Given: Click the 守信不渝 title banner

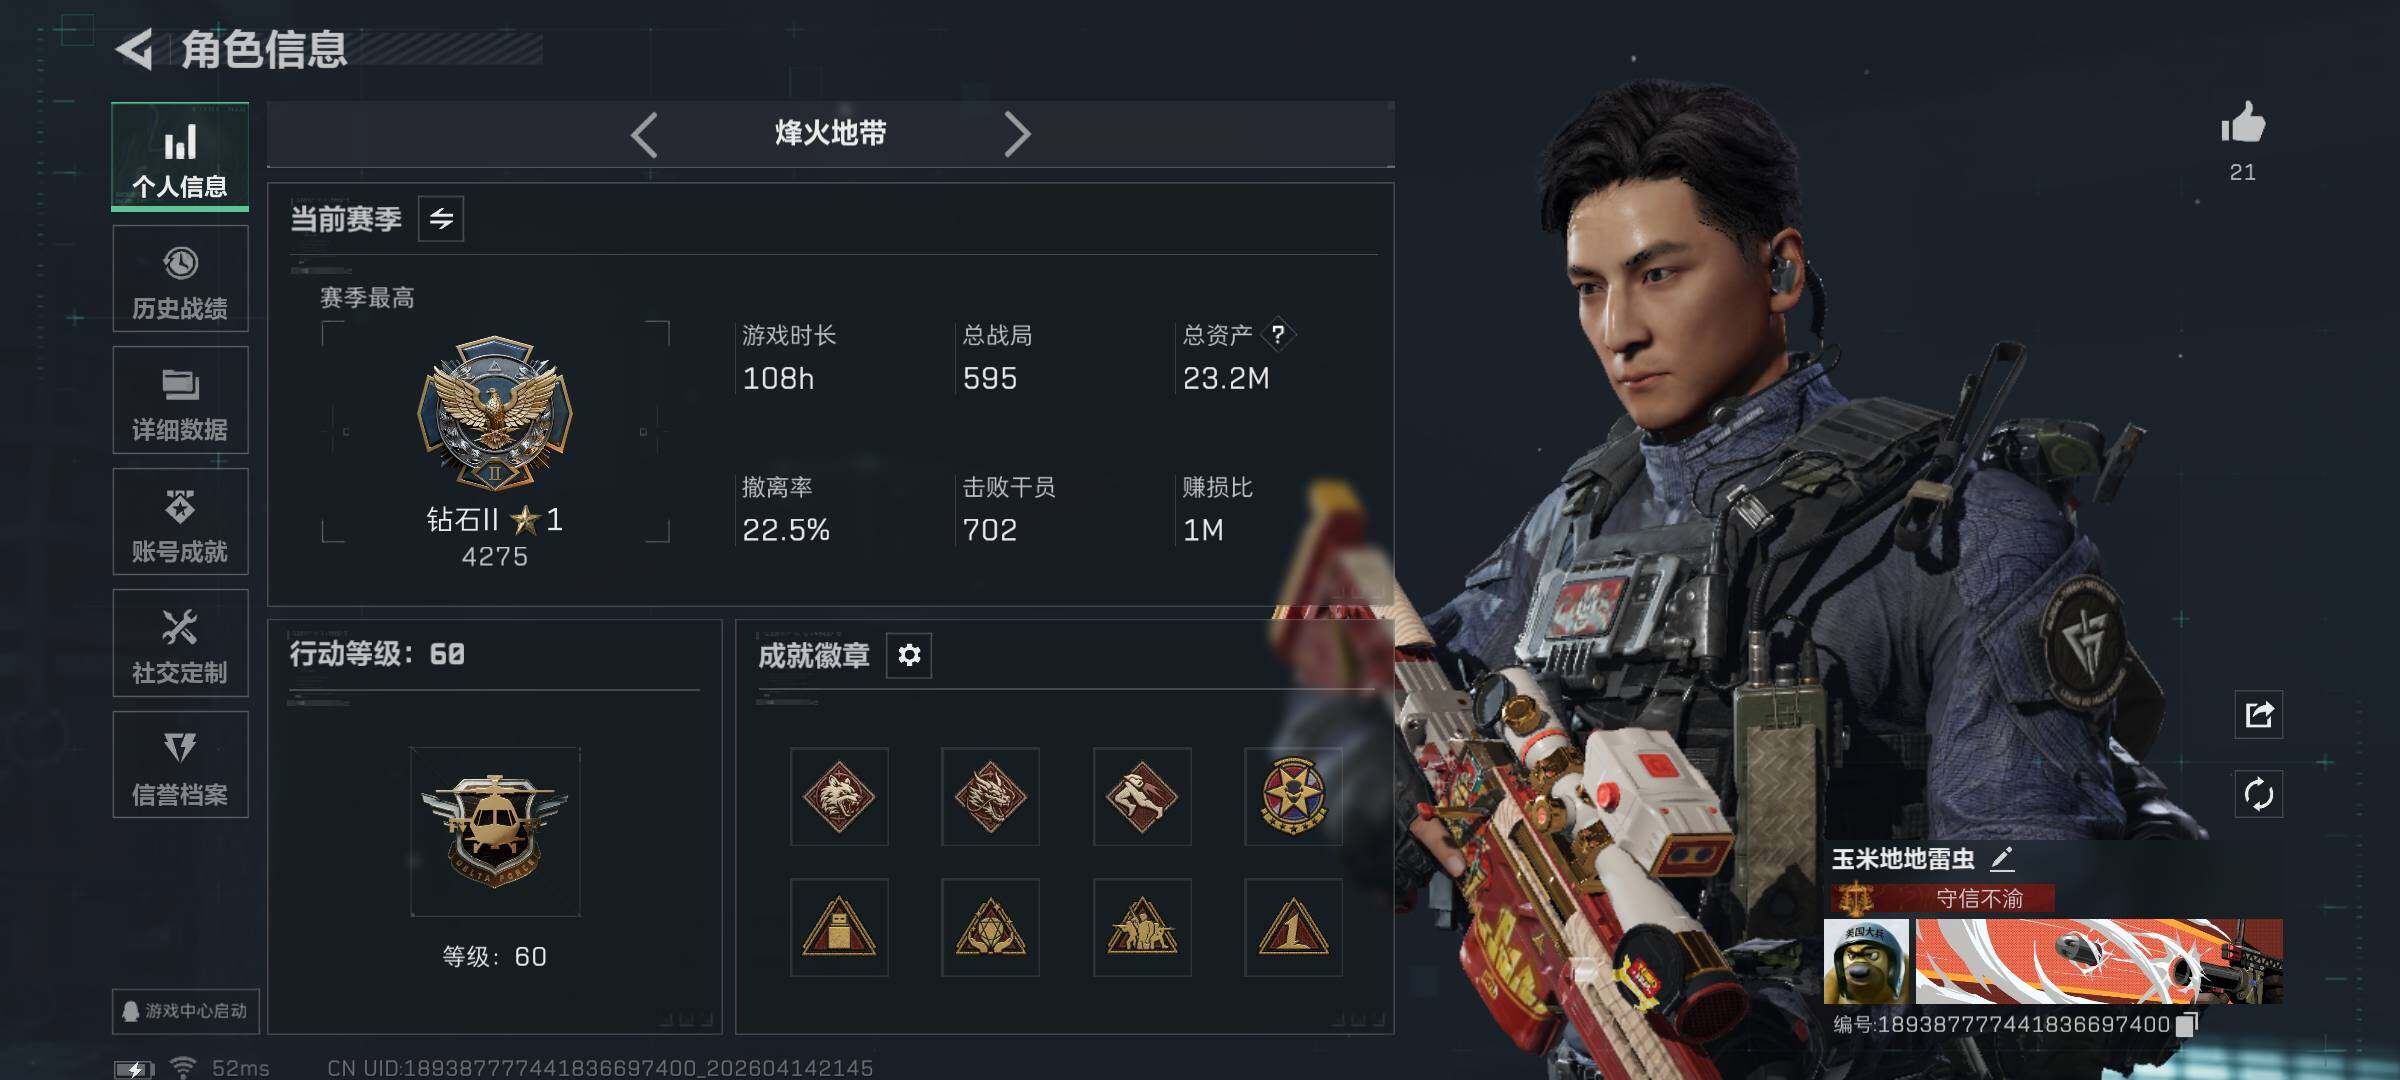Looking at the screenshot, I should [x=1943, y=898].
